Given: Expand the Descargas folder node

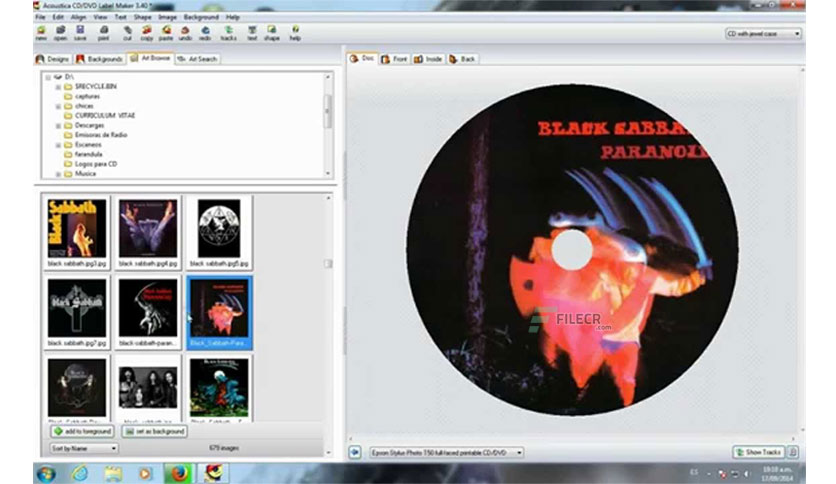Looking at the screenshot, I should pos(58,126).
